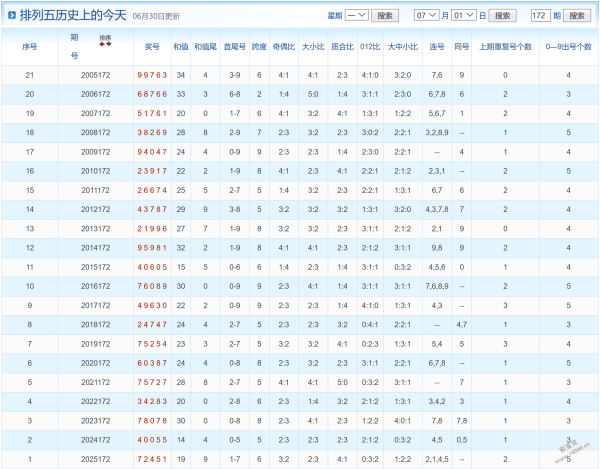Screen dimensions: 600x469
Task: Click the winning number 99763
Action: [x=152, y=75]
